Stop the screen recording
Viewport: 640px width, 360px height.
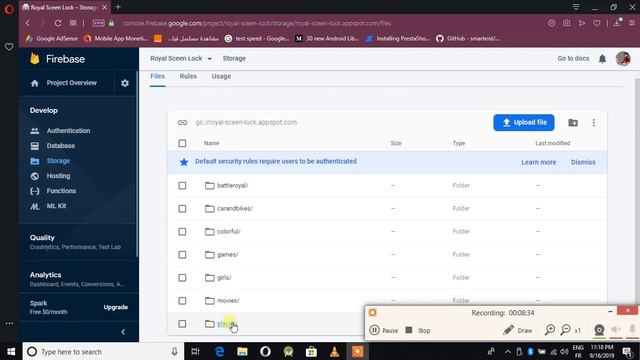[x=418, y=330]
